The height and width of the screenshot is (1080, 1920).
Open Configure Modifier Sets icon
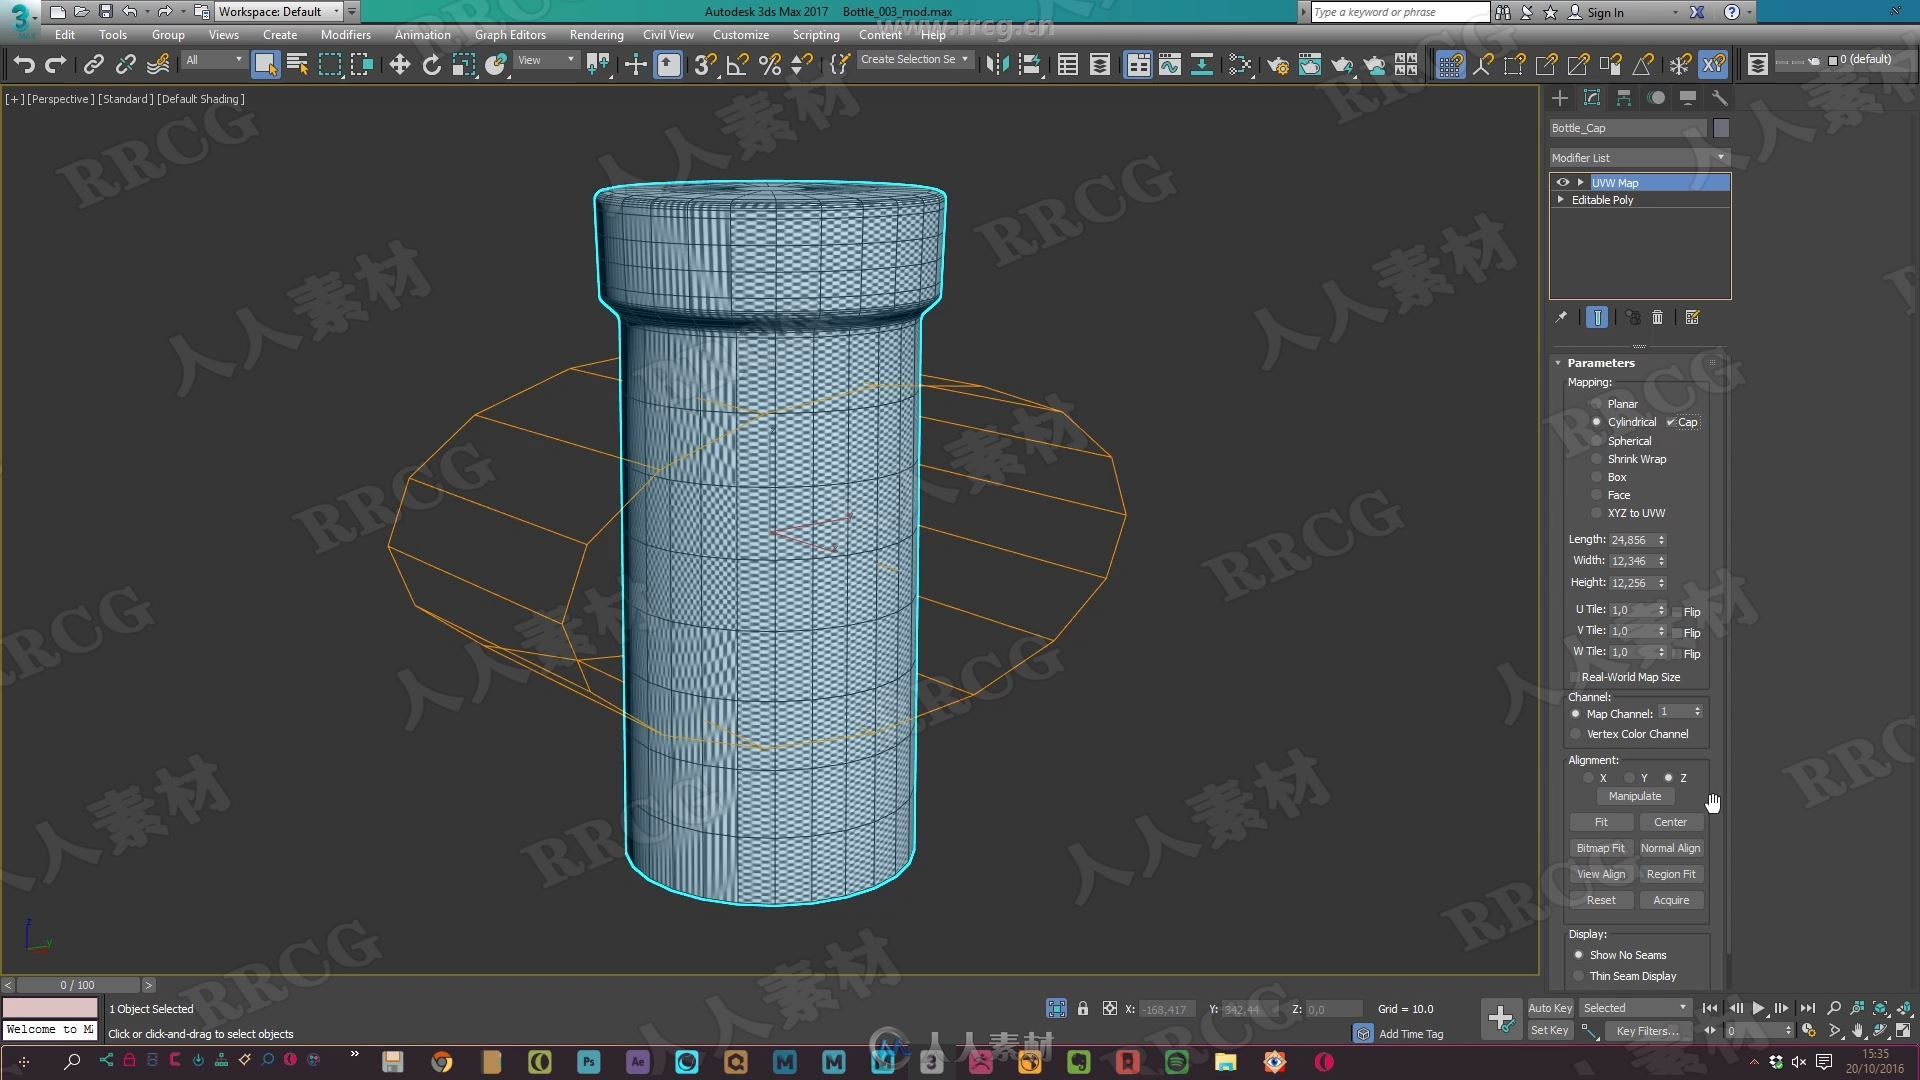click(x=1692, y=318)
